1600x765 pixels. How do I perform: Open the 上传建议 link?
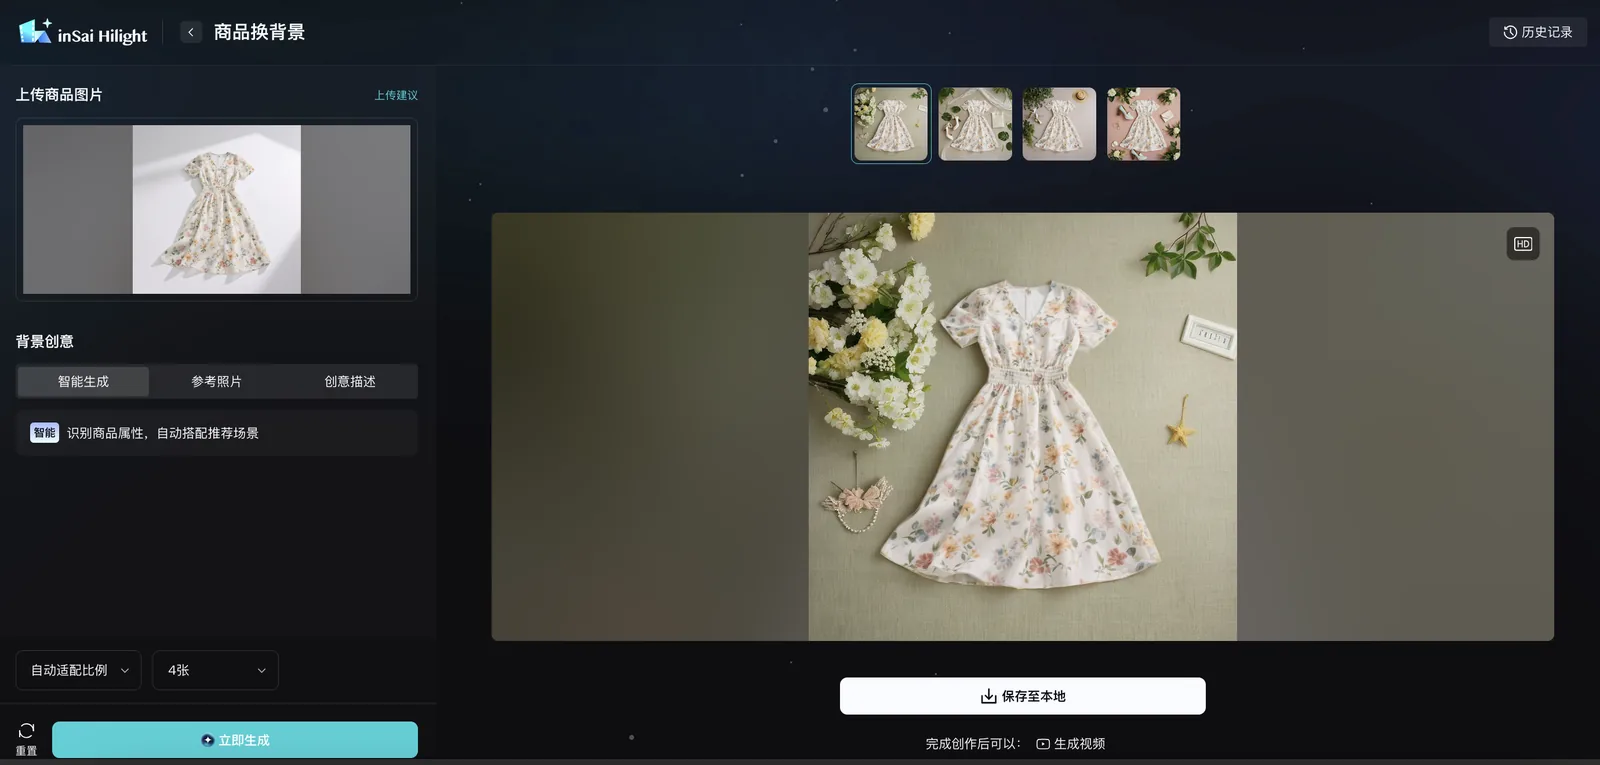point(396,95)
